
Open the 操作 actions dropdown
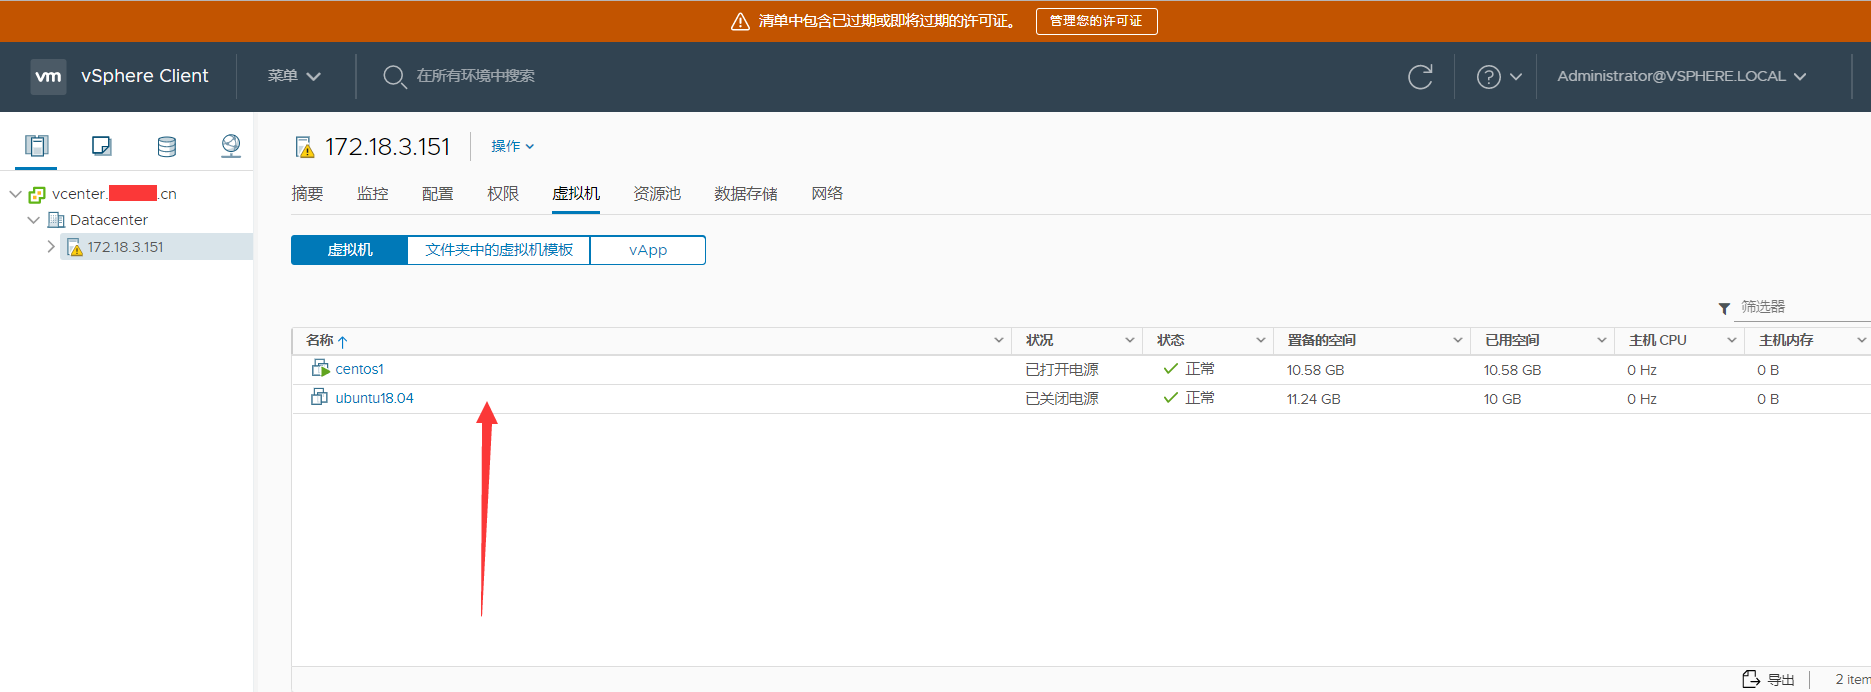[512, 146]
